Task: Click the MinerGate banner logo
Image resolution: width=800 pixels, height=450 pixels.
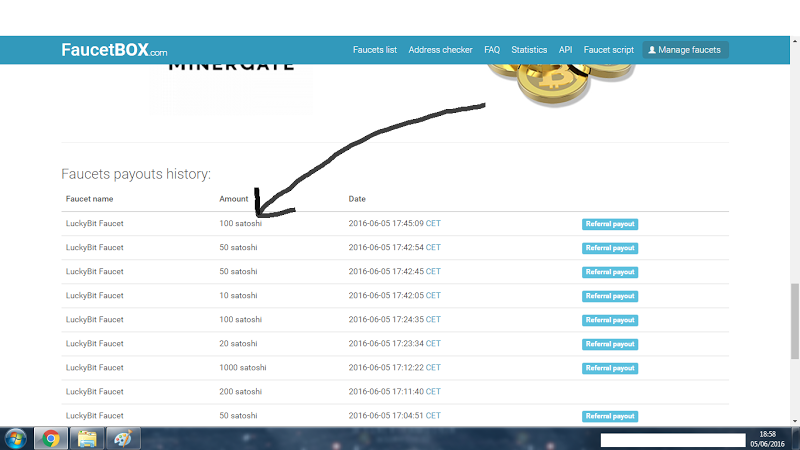Action: [x=231, y=67]
